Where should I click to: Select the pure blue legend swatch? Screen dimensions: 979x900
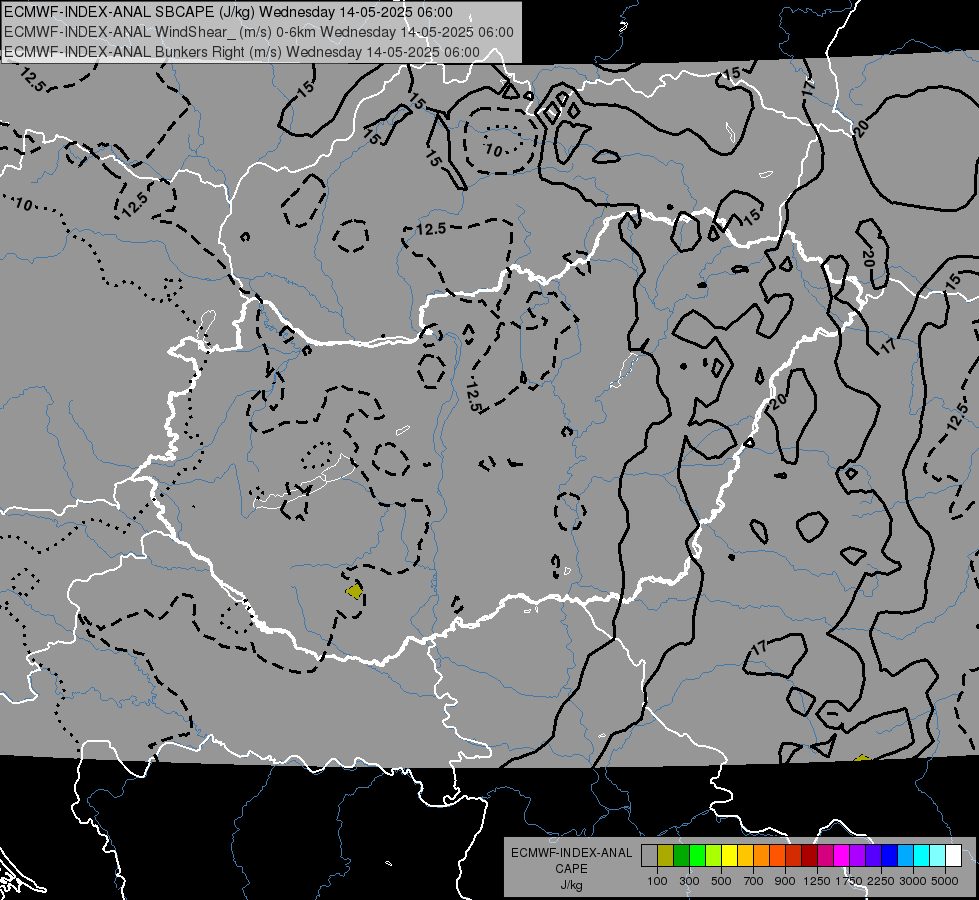(x=890, y=855)
